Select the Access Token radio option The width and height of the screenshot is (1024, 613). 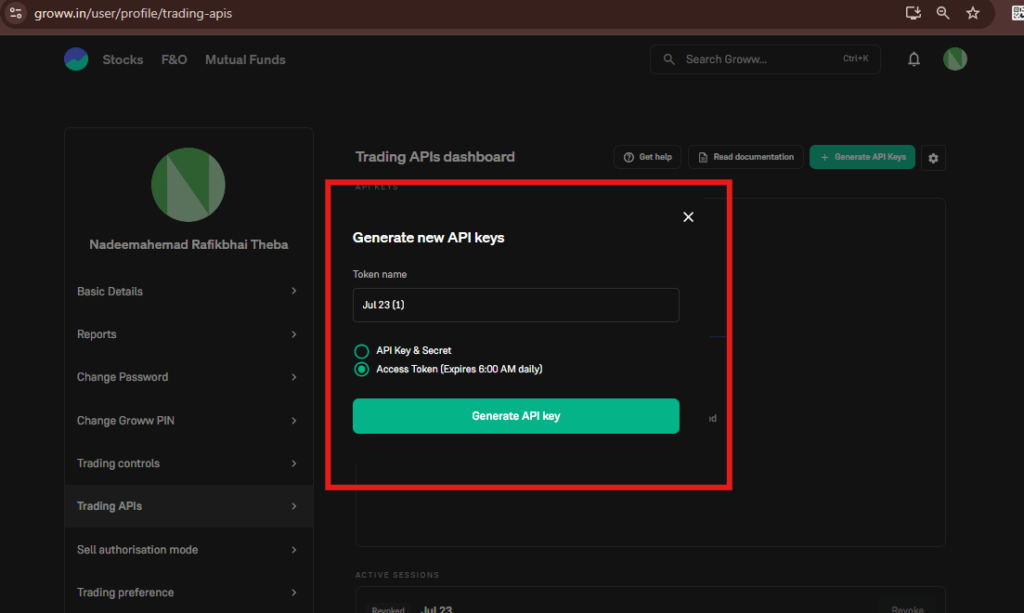tap(361, 369)
